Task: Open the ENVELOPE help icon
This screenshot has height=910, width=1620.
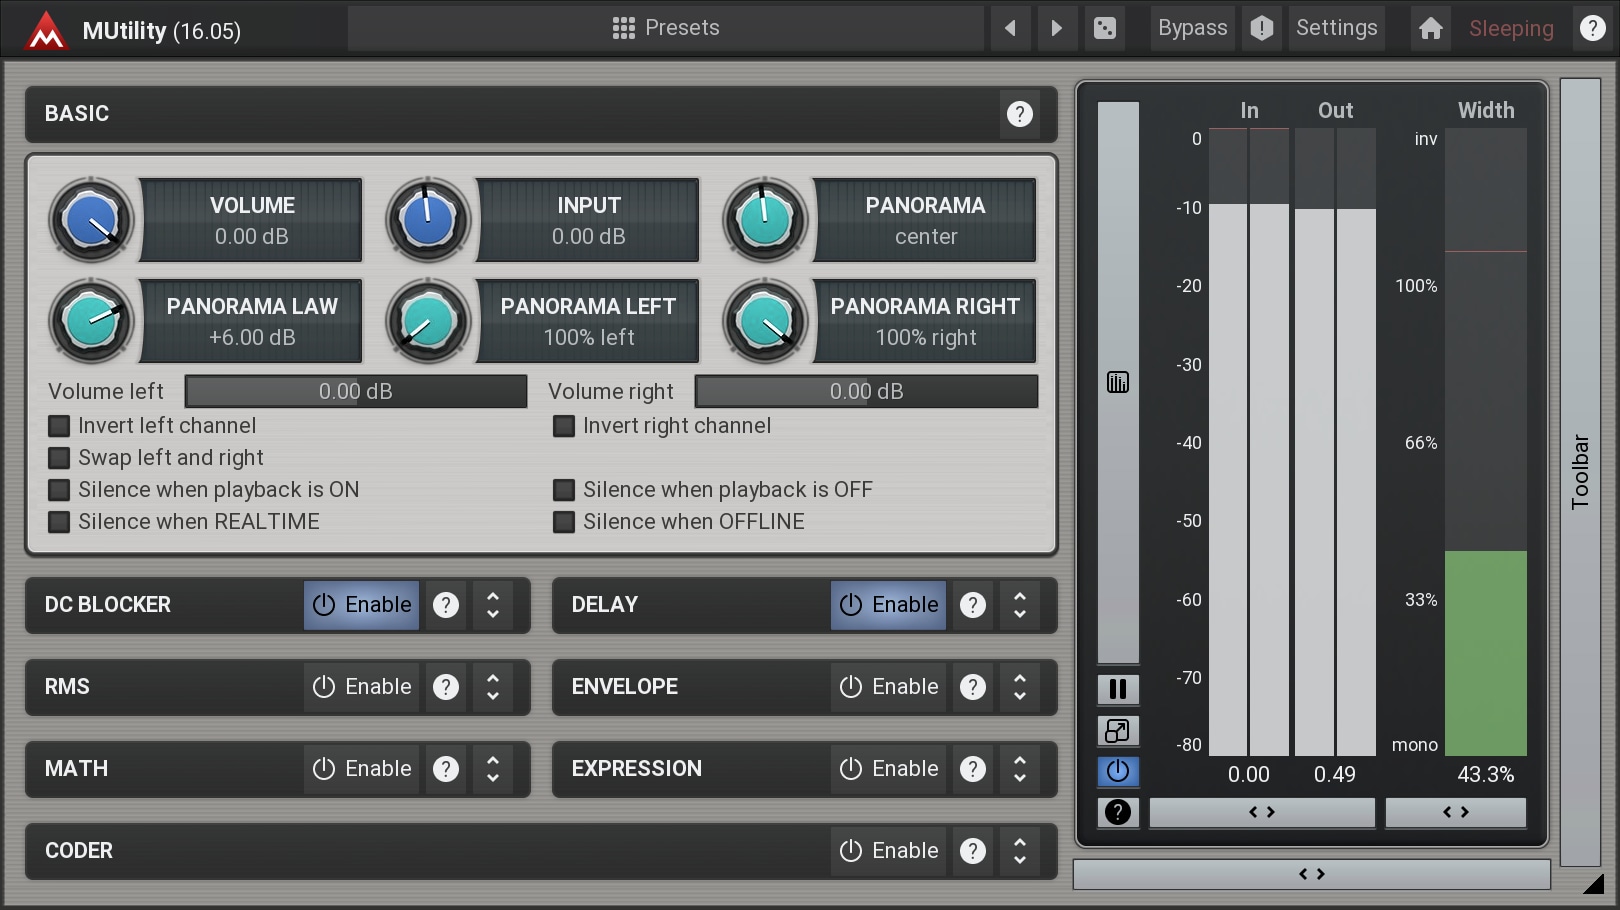Action: point(973,687)
